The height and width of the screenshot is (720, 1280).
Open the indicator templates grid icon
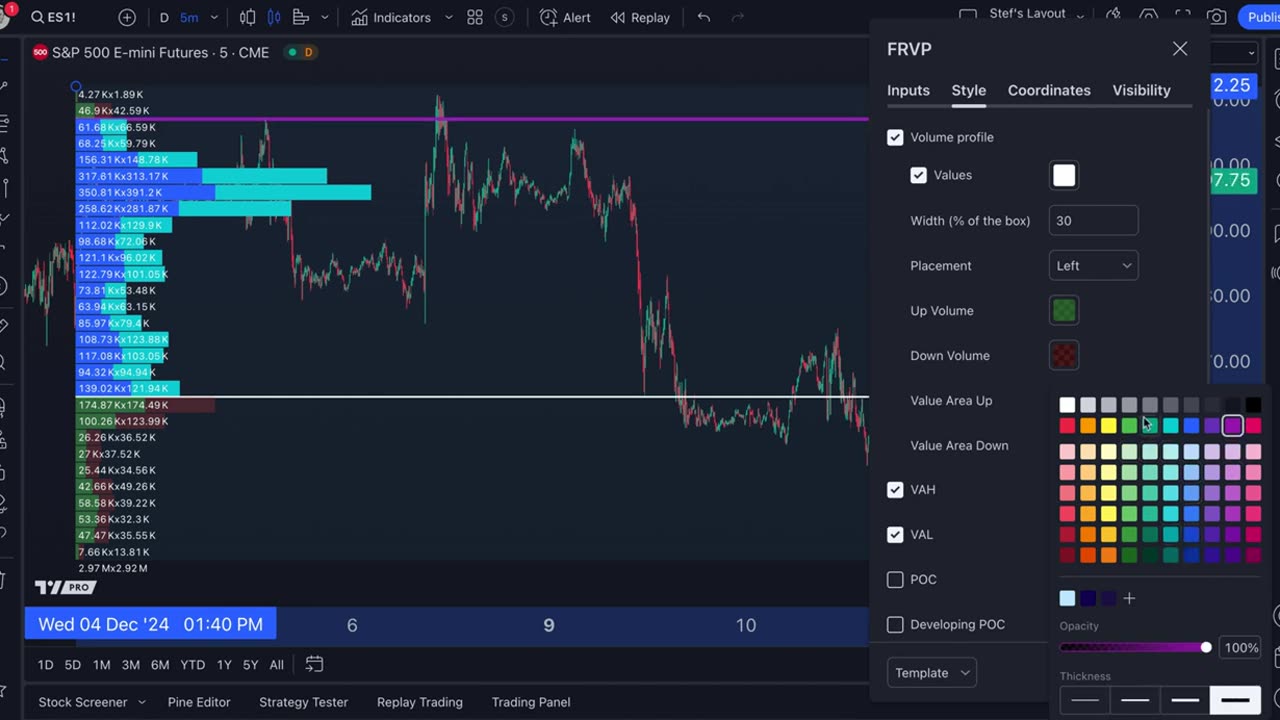pyautogui.click(x=475, y=17)
